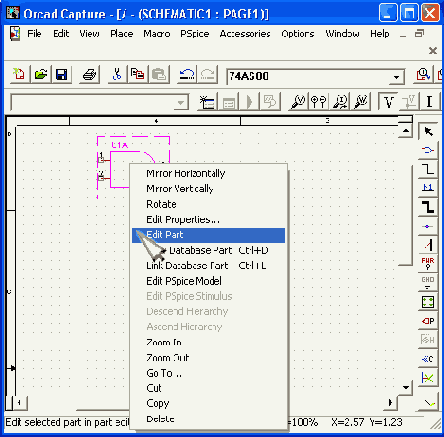Click the Edit Simulation Settings icon
The width and height of the screenshot is (444, 437).
tap(228, 102)
